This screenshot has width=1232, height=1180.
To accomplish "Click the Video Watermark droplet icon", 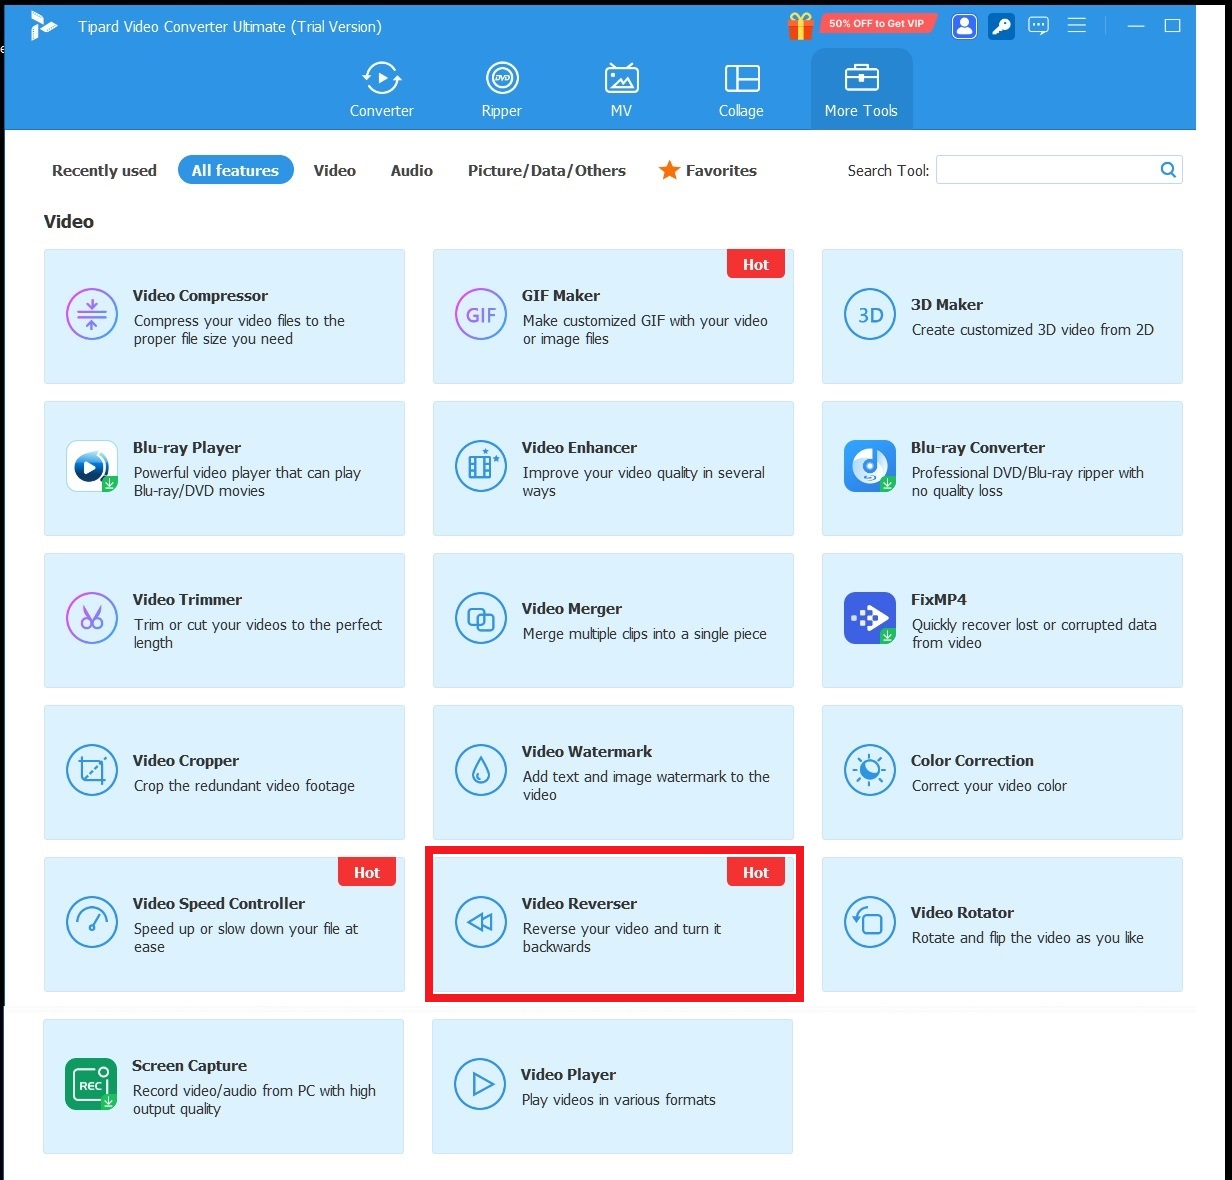I will coord(481,770).
